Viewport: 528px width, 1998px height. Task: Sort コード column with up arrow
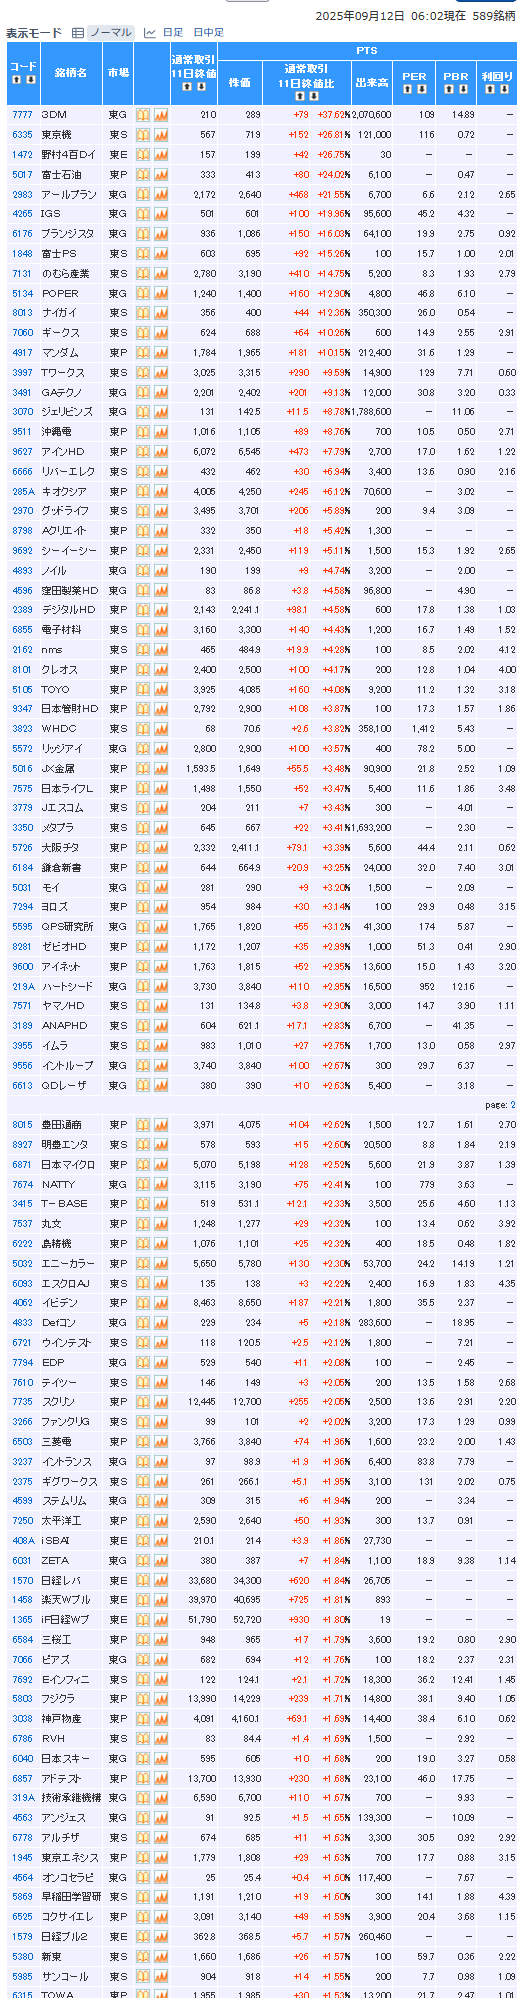(x=15, y=80)
